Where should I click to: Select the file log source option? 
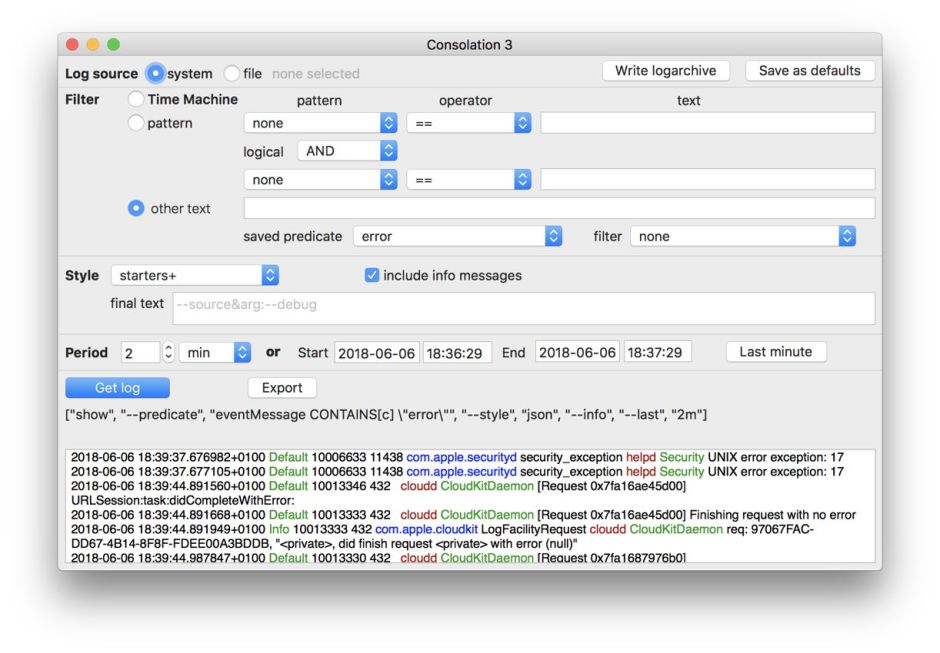click(x=232, y=73)
